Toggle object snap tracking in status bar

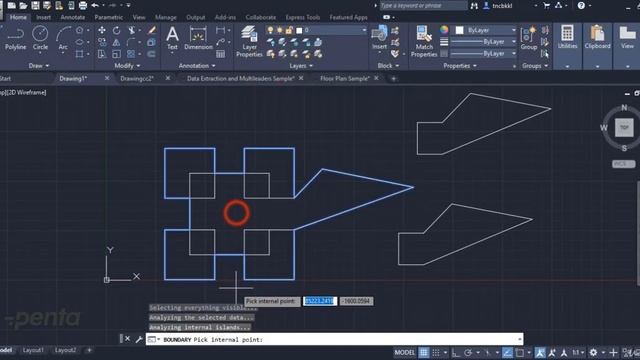pyautogui.click(x=507, y=352)
